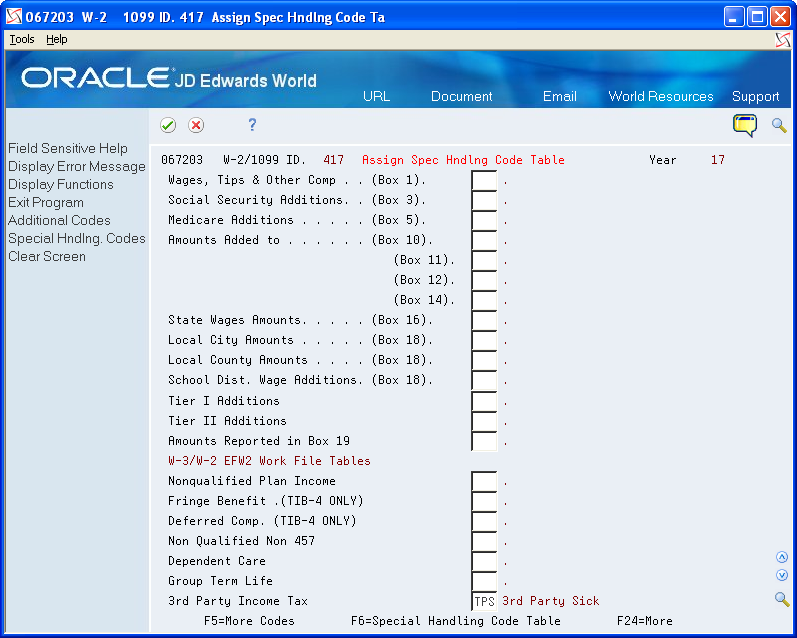Image resolution: width=797 pixels, height=638 pixels.
Task: Open the Email link in the banner
Action: (560, 96)
